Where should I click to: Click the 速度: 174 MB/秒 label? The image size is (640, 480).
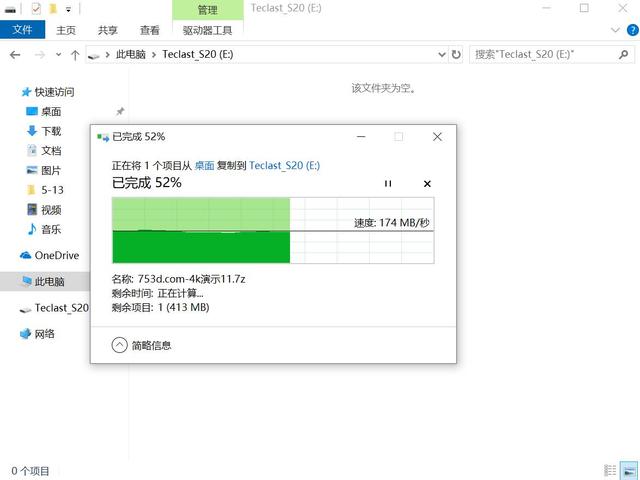click(x=391, y=223)
